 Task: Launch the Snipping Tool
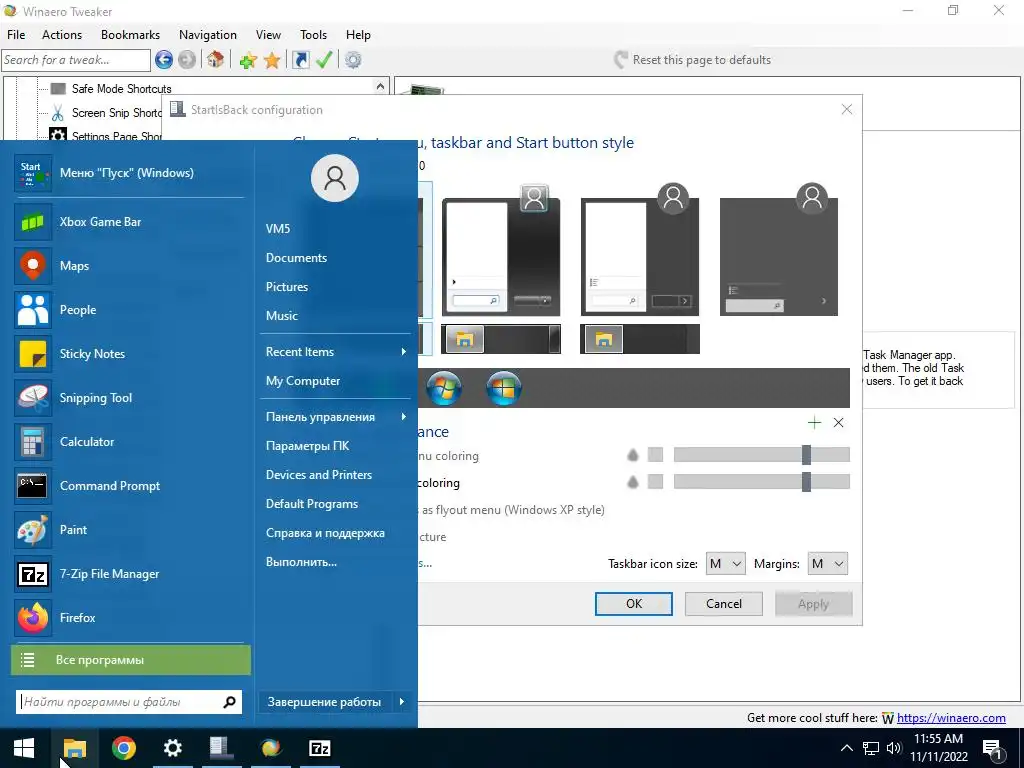pos(129,398)
